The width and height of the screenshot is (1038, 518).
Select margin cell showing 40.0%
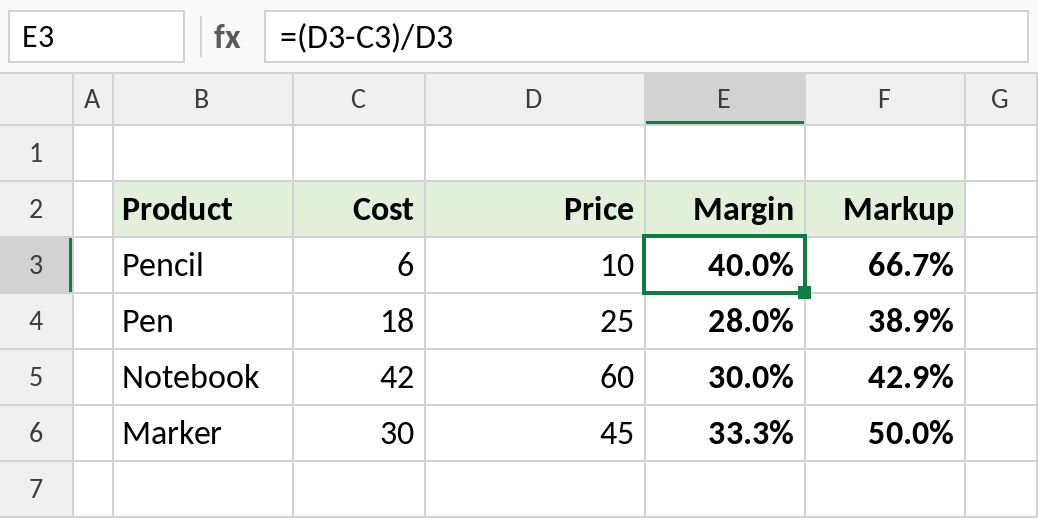pos(725,265)
